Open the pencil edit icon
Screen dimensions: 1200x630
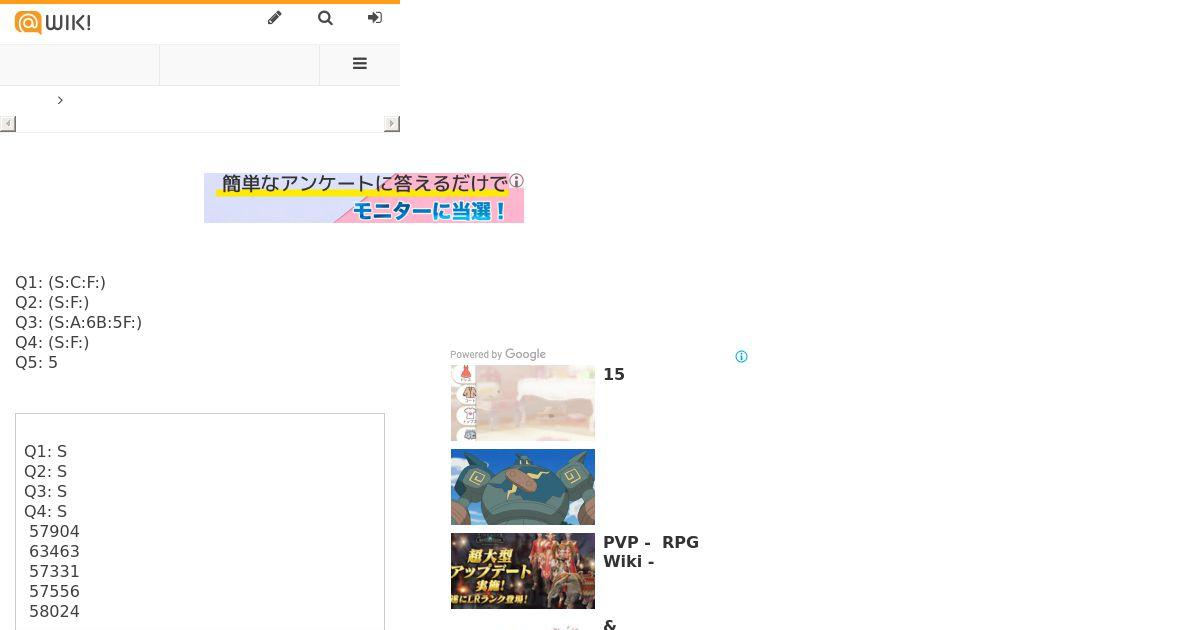tap(275, 18)
